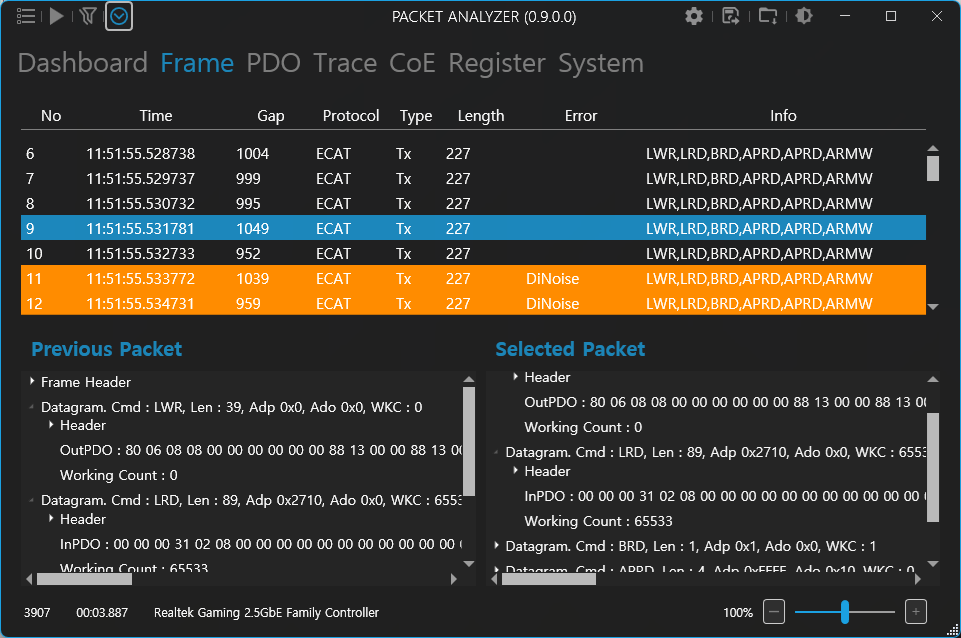Click the zoom in plus button
The image size is (961, 638).
916,612
